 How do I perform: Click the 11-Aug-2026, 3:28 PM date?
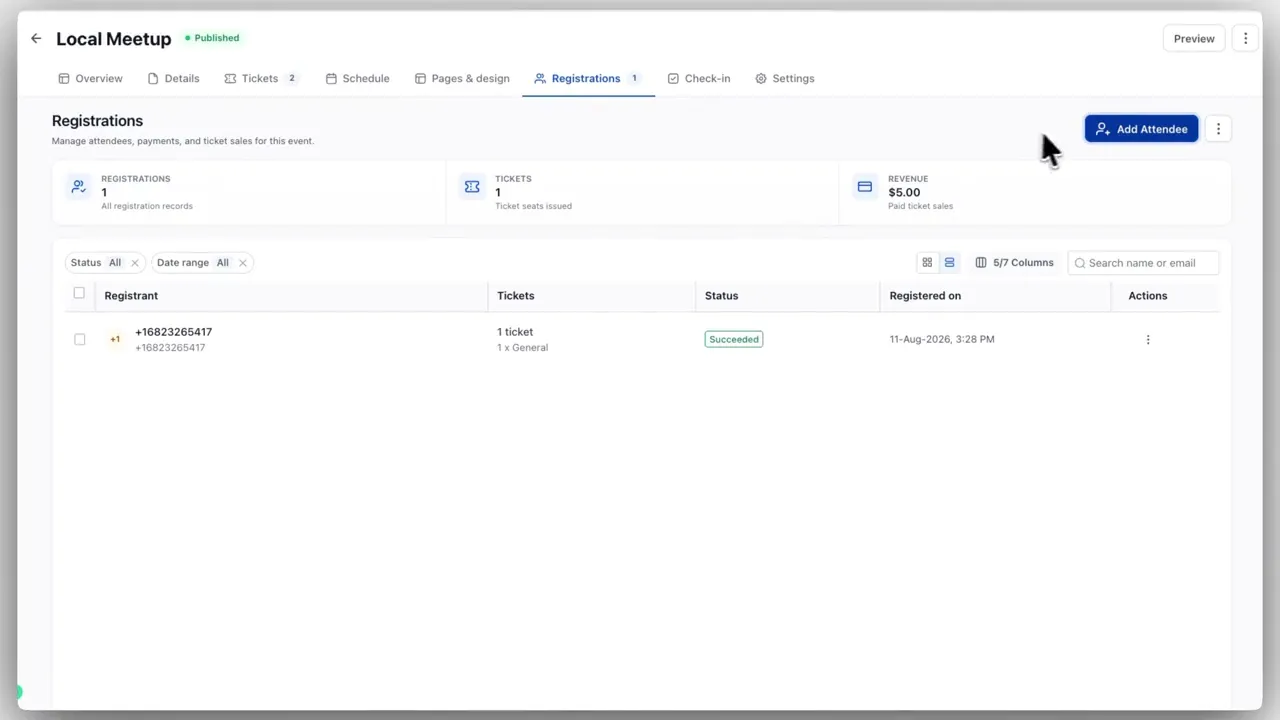(942, 339)
